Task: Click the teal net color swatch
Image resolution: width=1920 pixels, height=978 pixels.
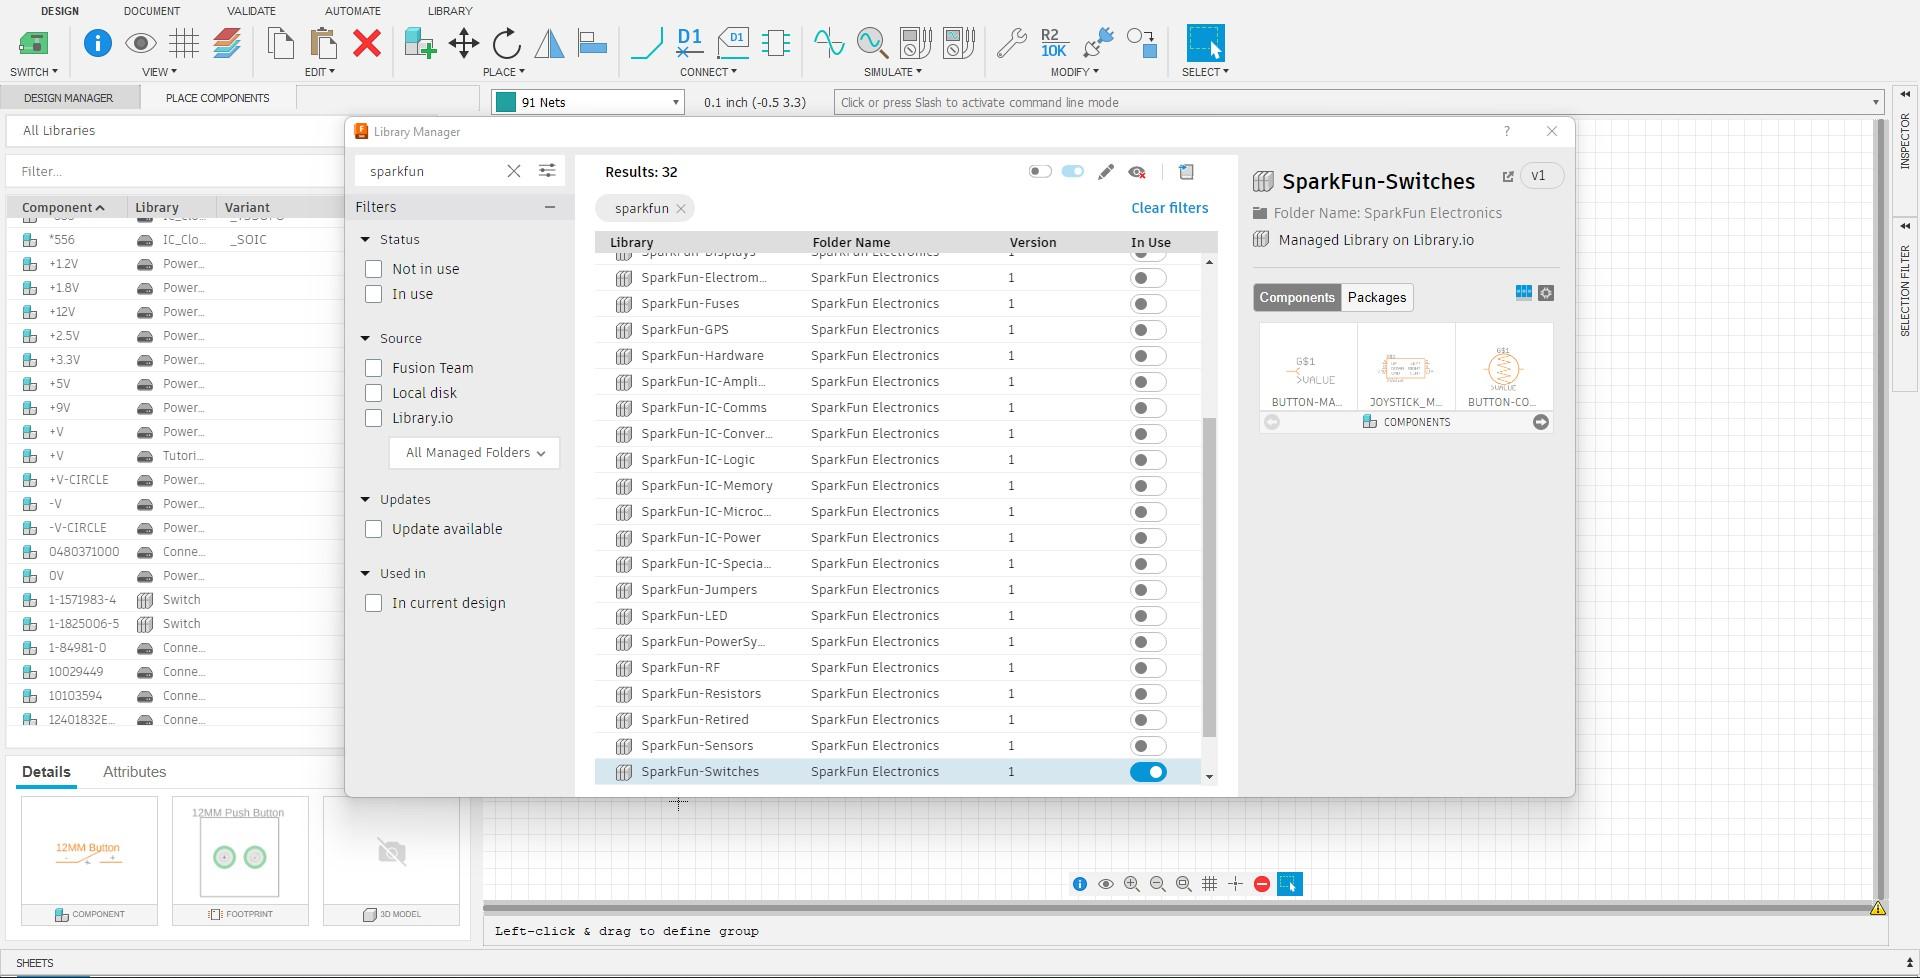Action: pos(506,102)
